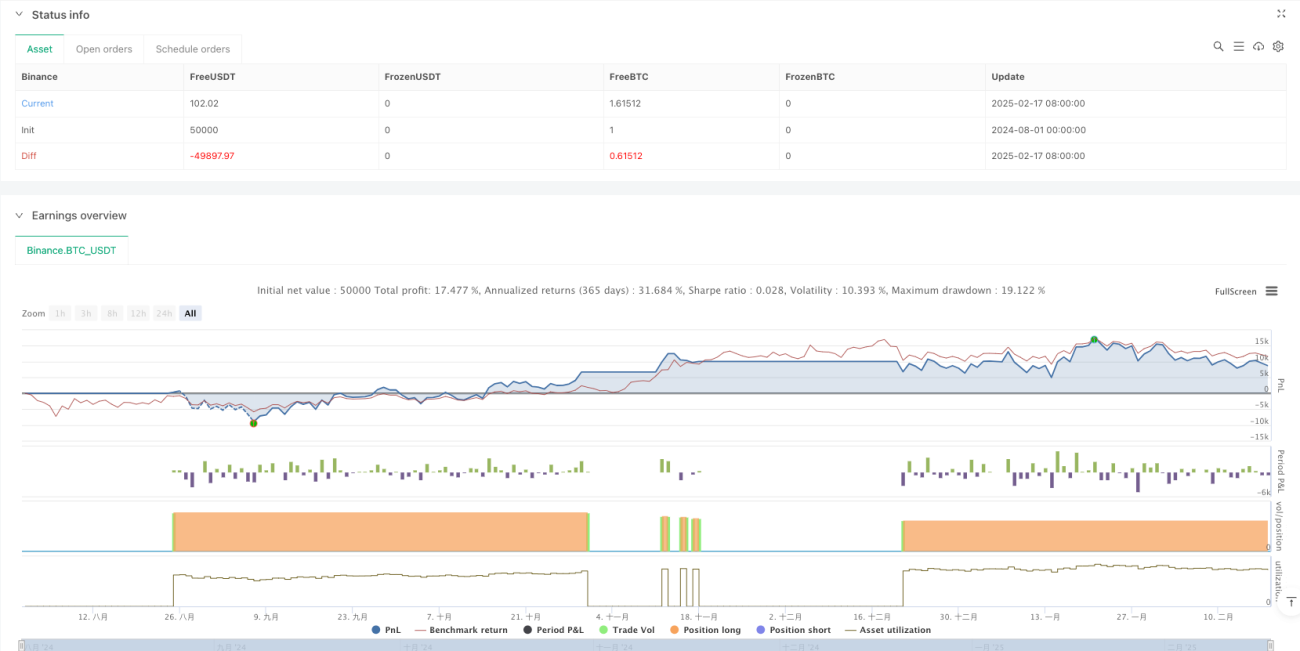Open the chart hamburger menu beside FullScreen
This screenshot has width=1300, height=651.
point(1272,291)
